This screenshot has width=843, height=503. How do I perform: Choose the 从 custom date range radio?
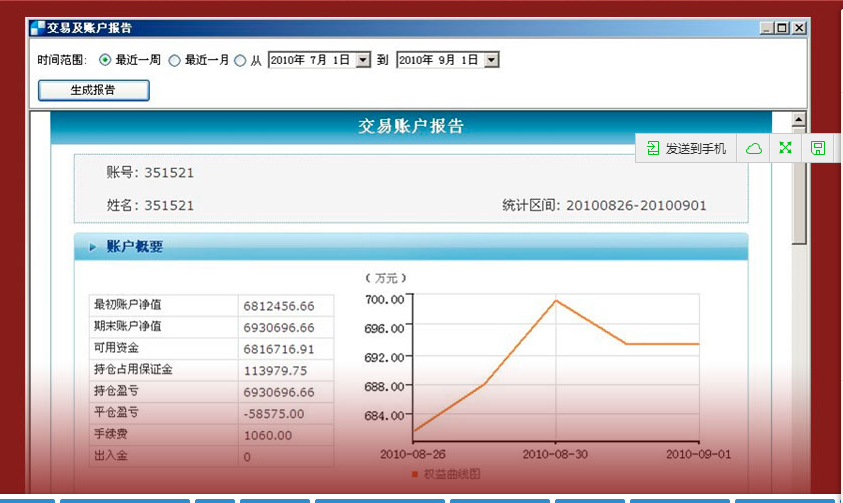pyautogui.click(x=240, y=60)
